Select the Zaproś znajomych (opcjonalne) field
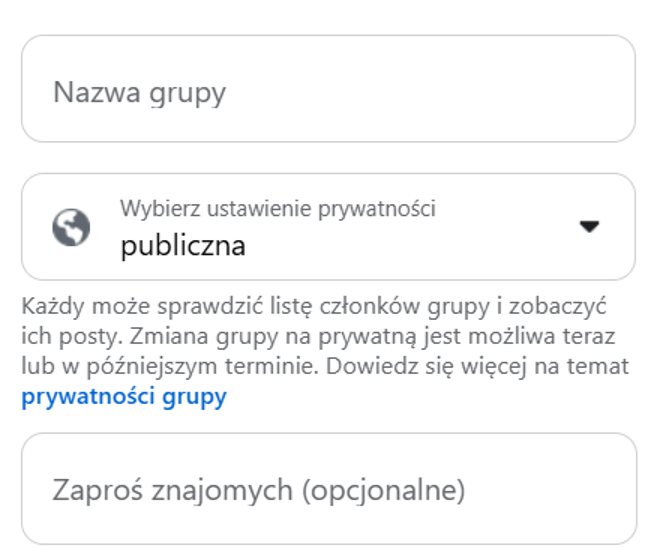Screen dimensions: 658x548 (329, 489)
